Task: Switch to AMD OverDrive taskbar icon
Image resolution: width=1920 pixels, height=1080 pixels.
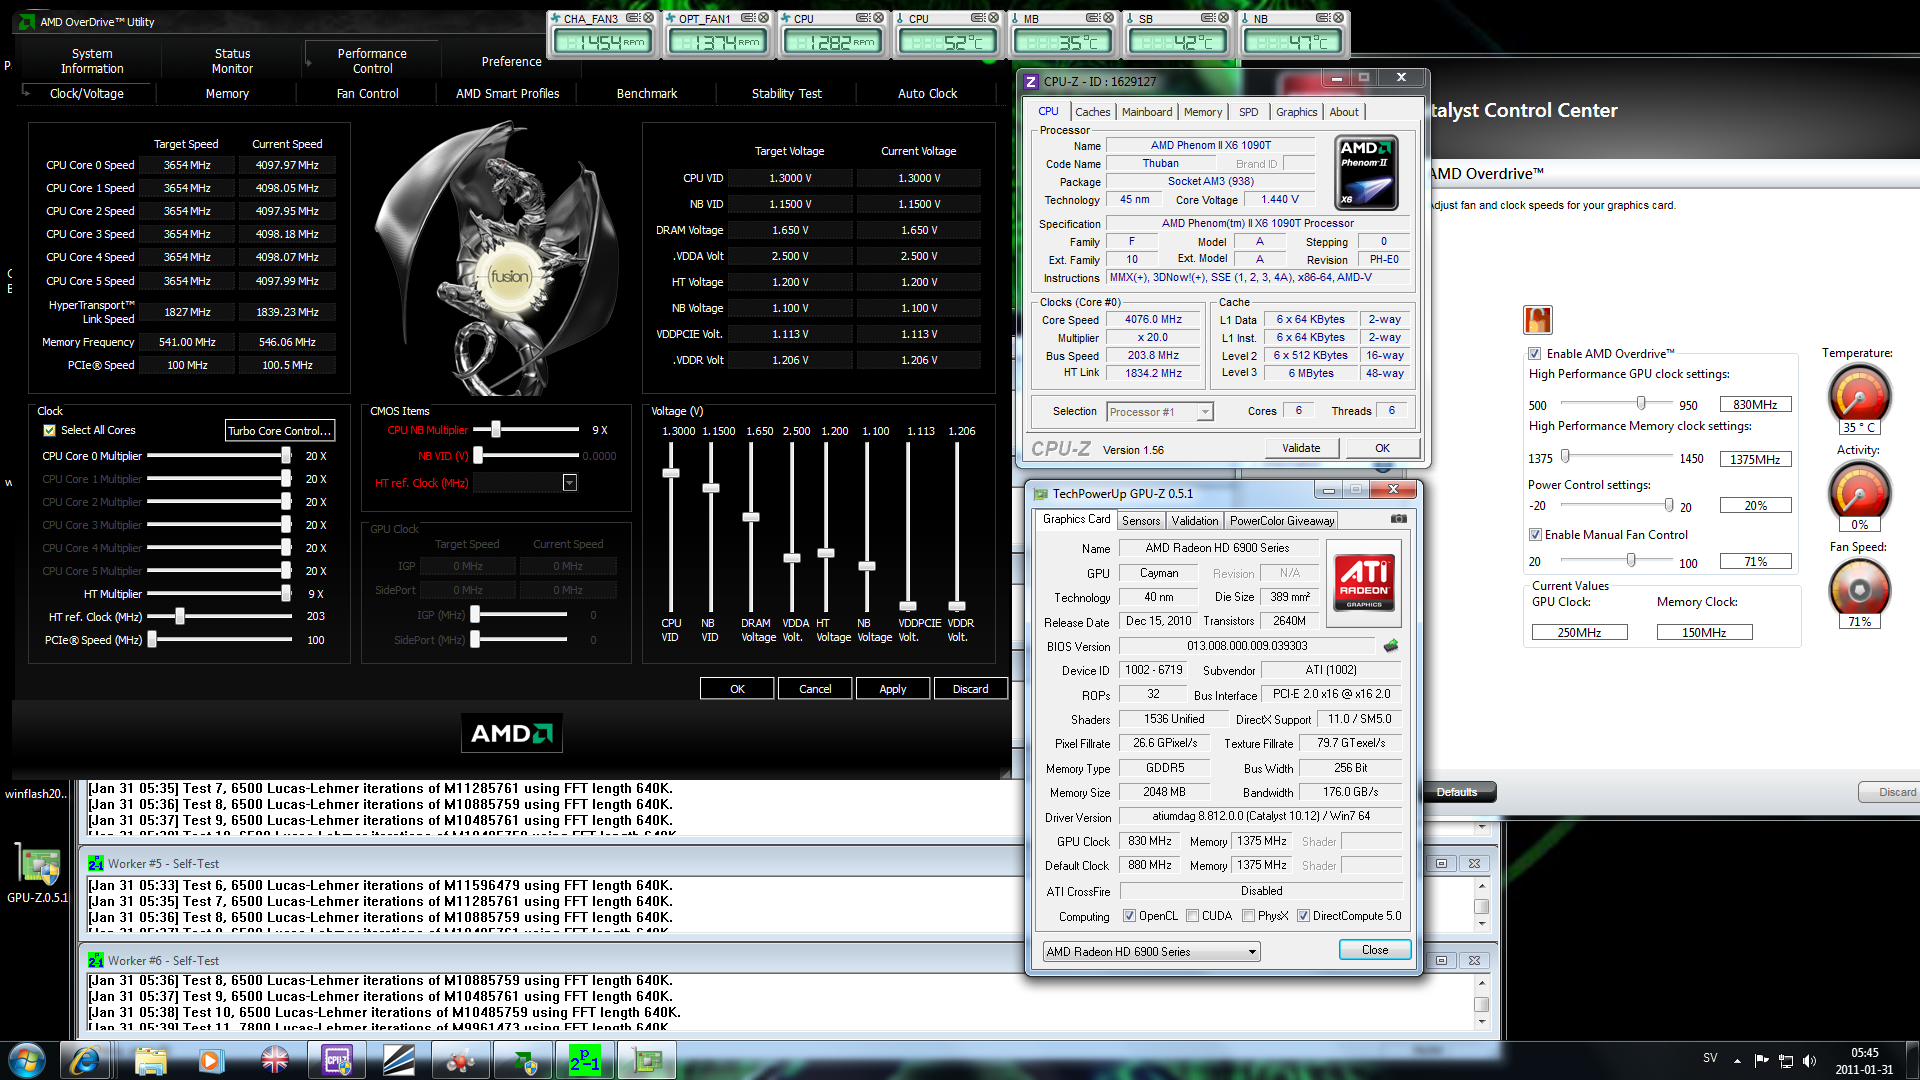Action: click(524, 1060)
